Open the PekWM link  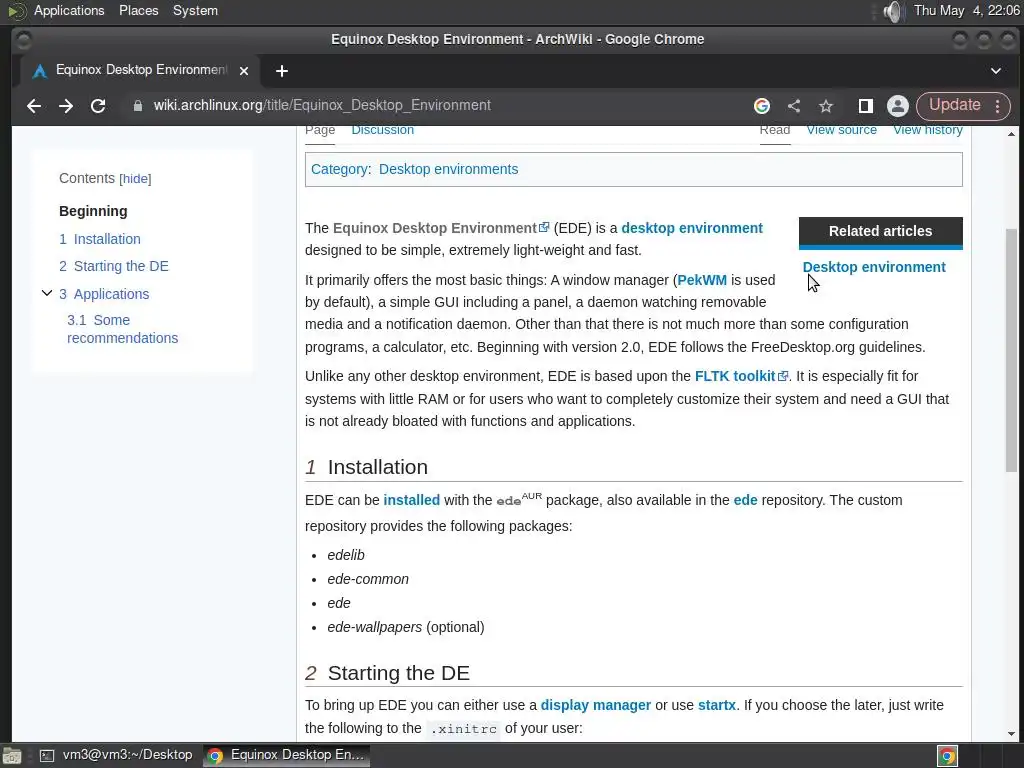(x=702, y=280)
